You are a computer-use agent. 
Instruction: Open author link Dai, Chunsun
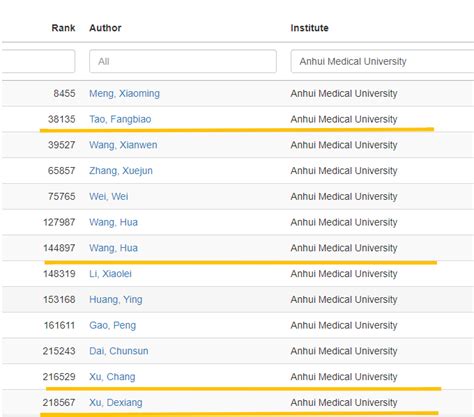119,351
